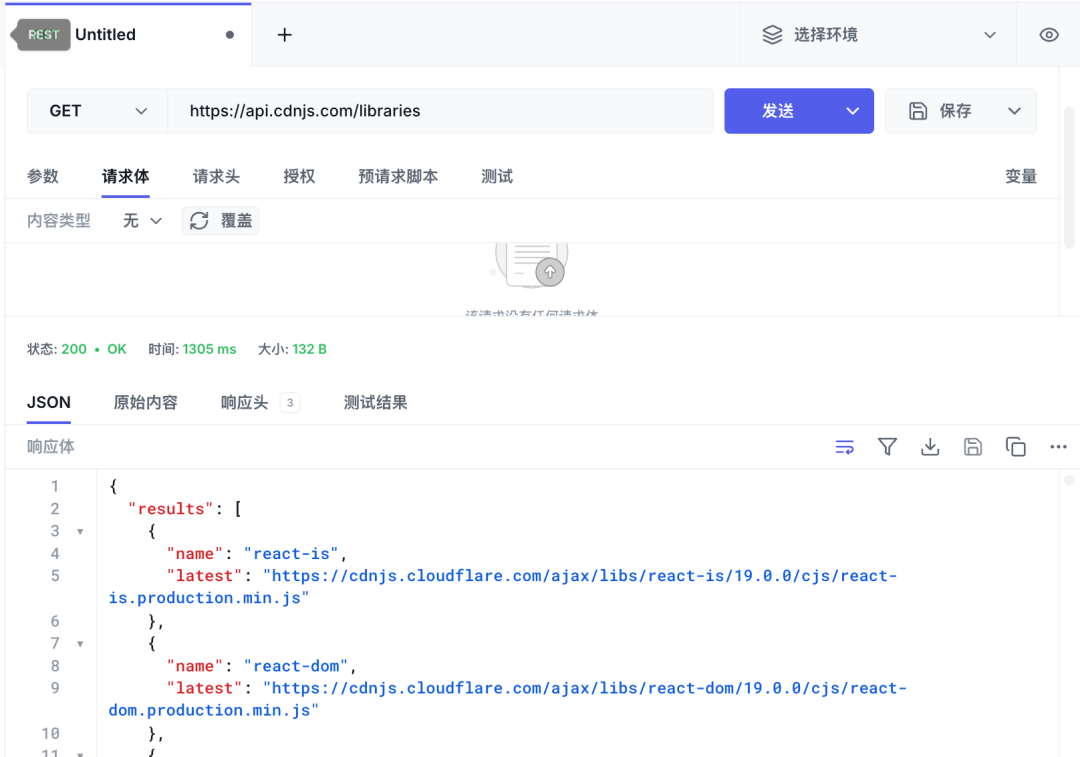Screen dimensions: 1080x757
Task: Toggle word wrap in the response body
Action: point(845,447)
